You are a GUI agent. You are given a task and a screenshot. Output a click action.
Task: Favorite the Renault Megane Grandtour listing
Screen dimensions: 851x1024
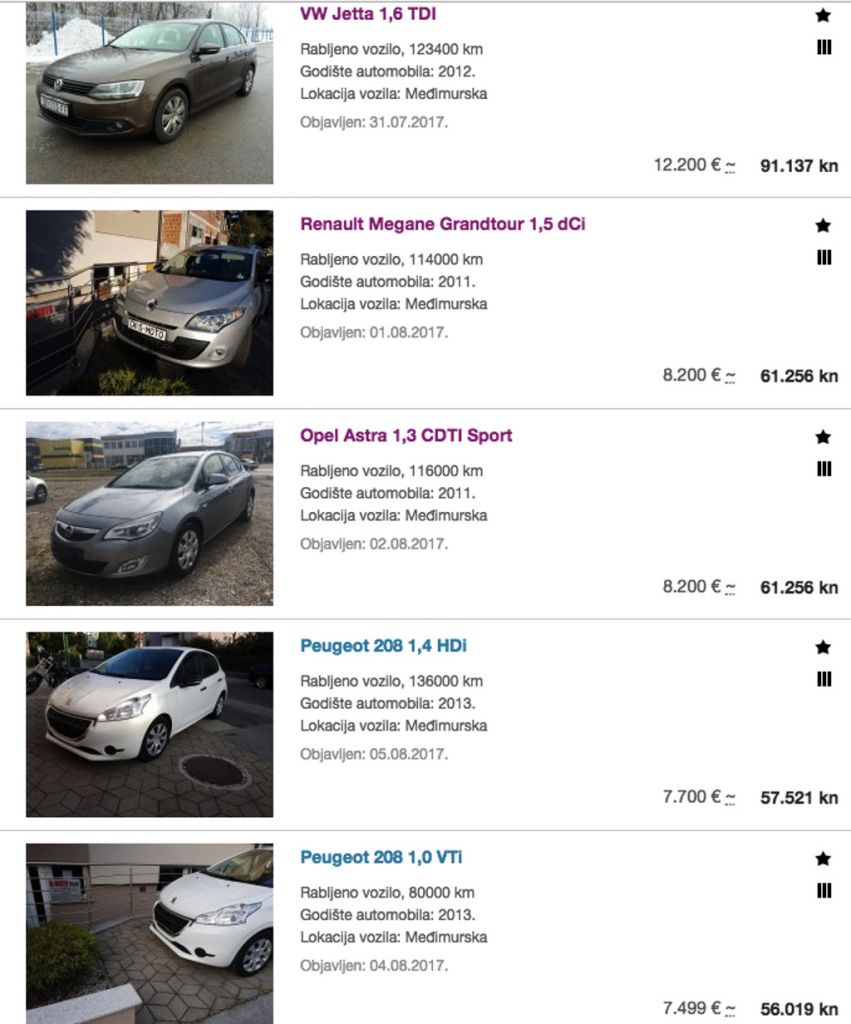823,226
